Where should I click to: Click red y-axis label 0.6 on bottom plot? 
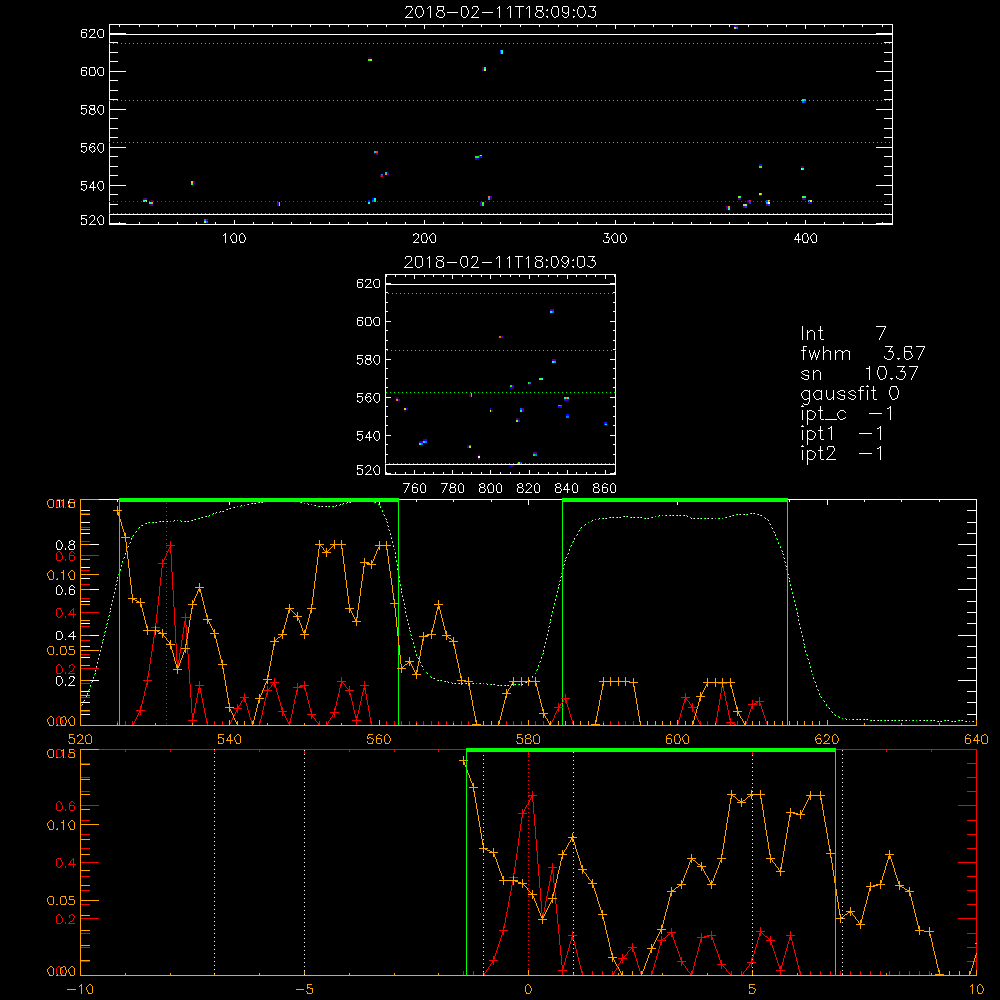pyautogui.click(x=66, y=807)
